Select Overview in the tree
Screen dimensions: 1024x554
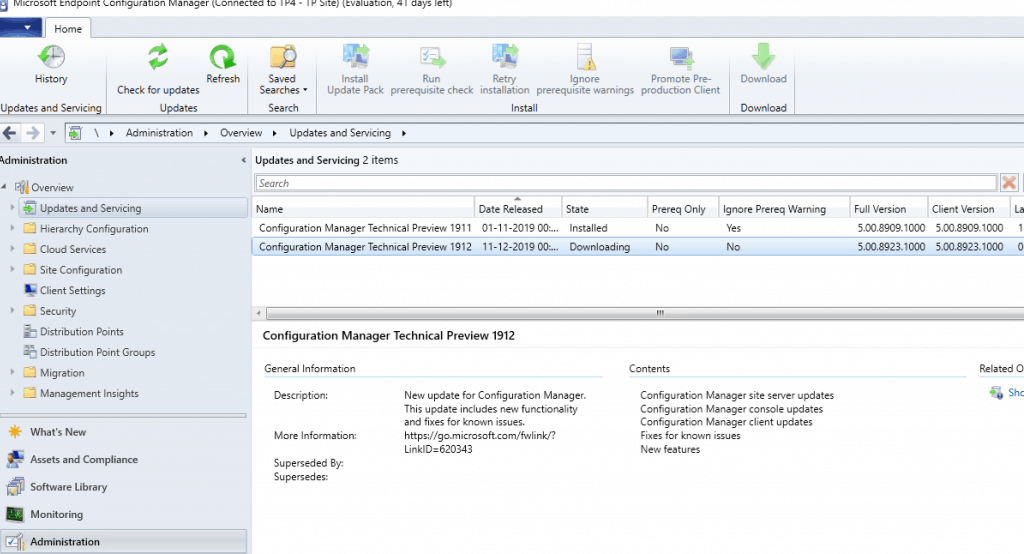click(x=52, y=187)
